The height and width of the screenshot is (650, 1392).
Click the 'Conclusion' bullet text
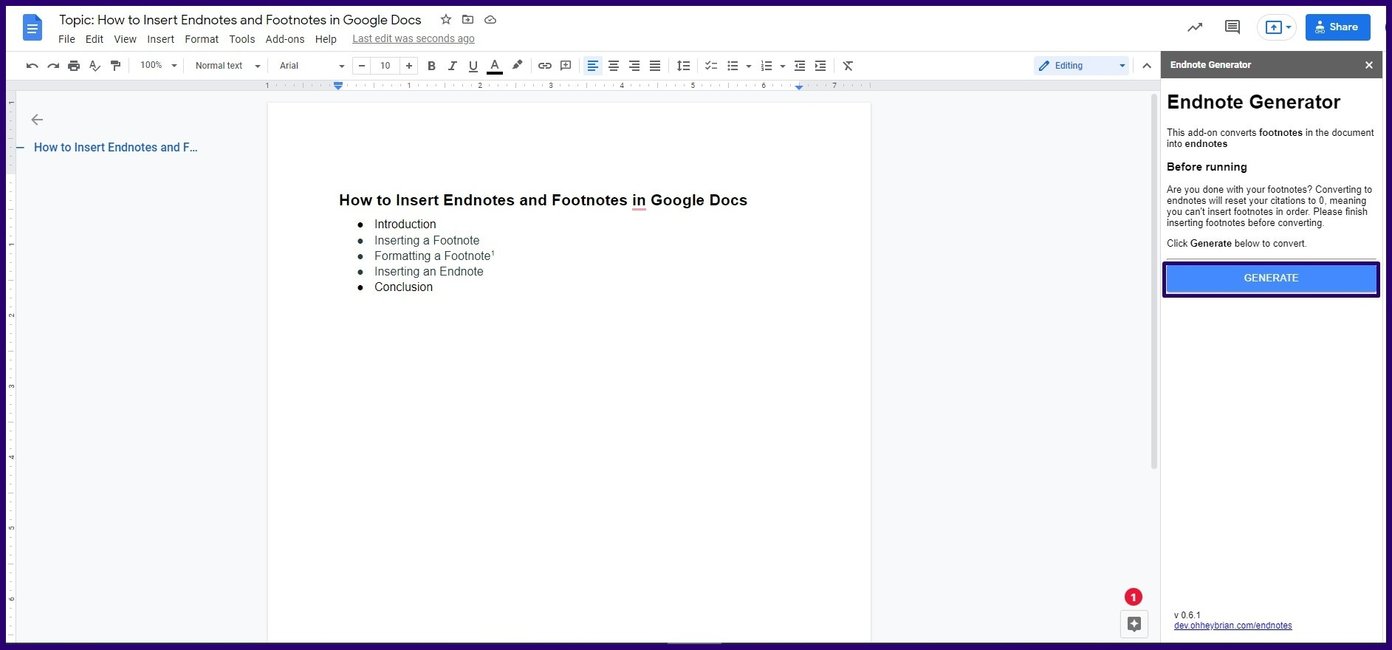(404, 287)
